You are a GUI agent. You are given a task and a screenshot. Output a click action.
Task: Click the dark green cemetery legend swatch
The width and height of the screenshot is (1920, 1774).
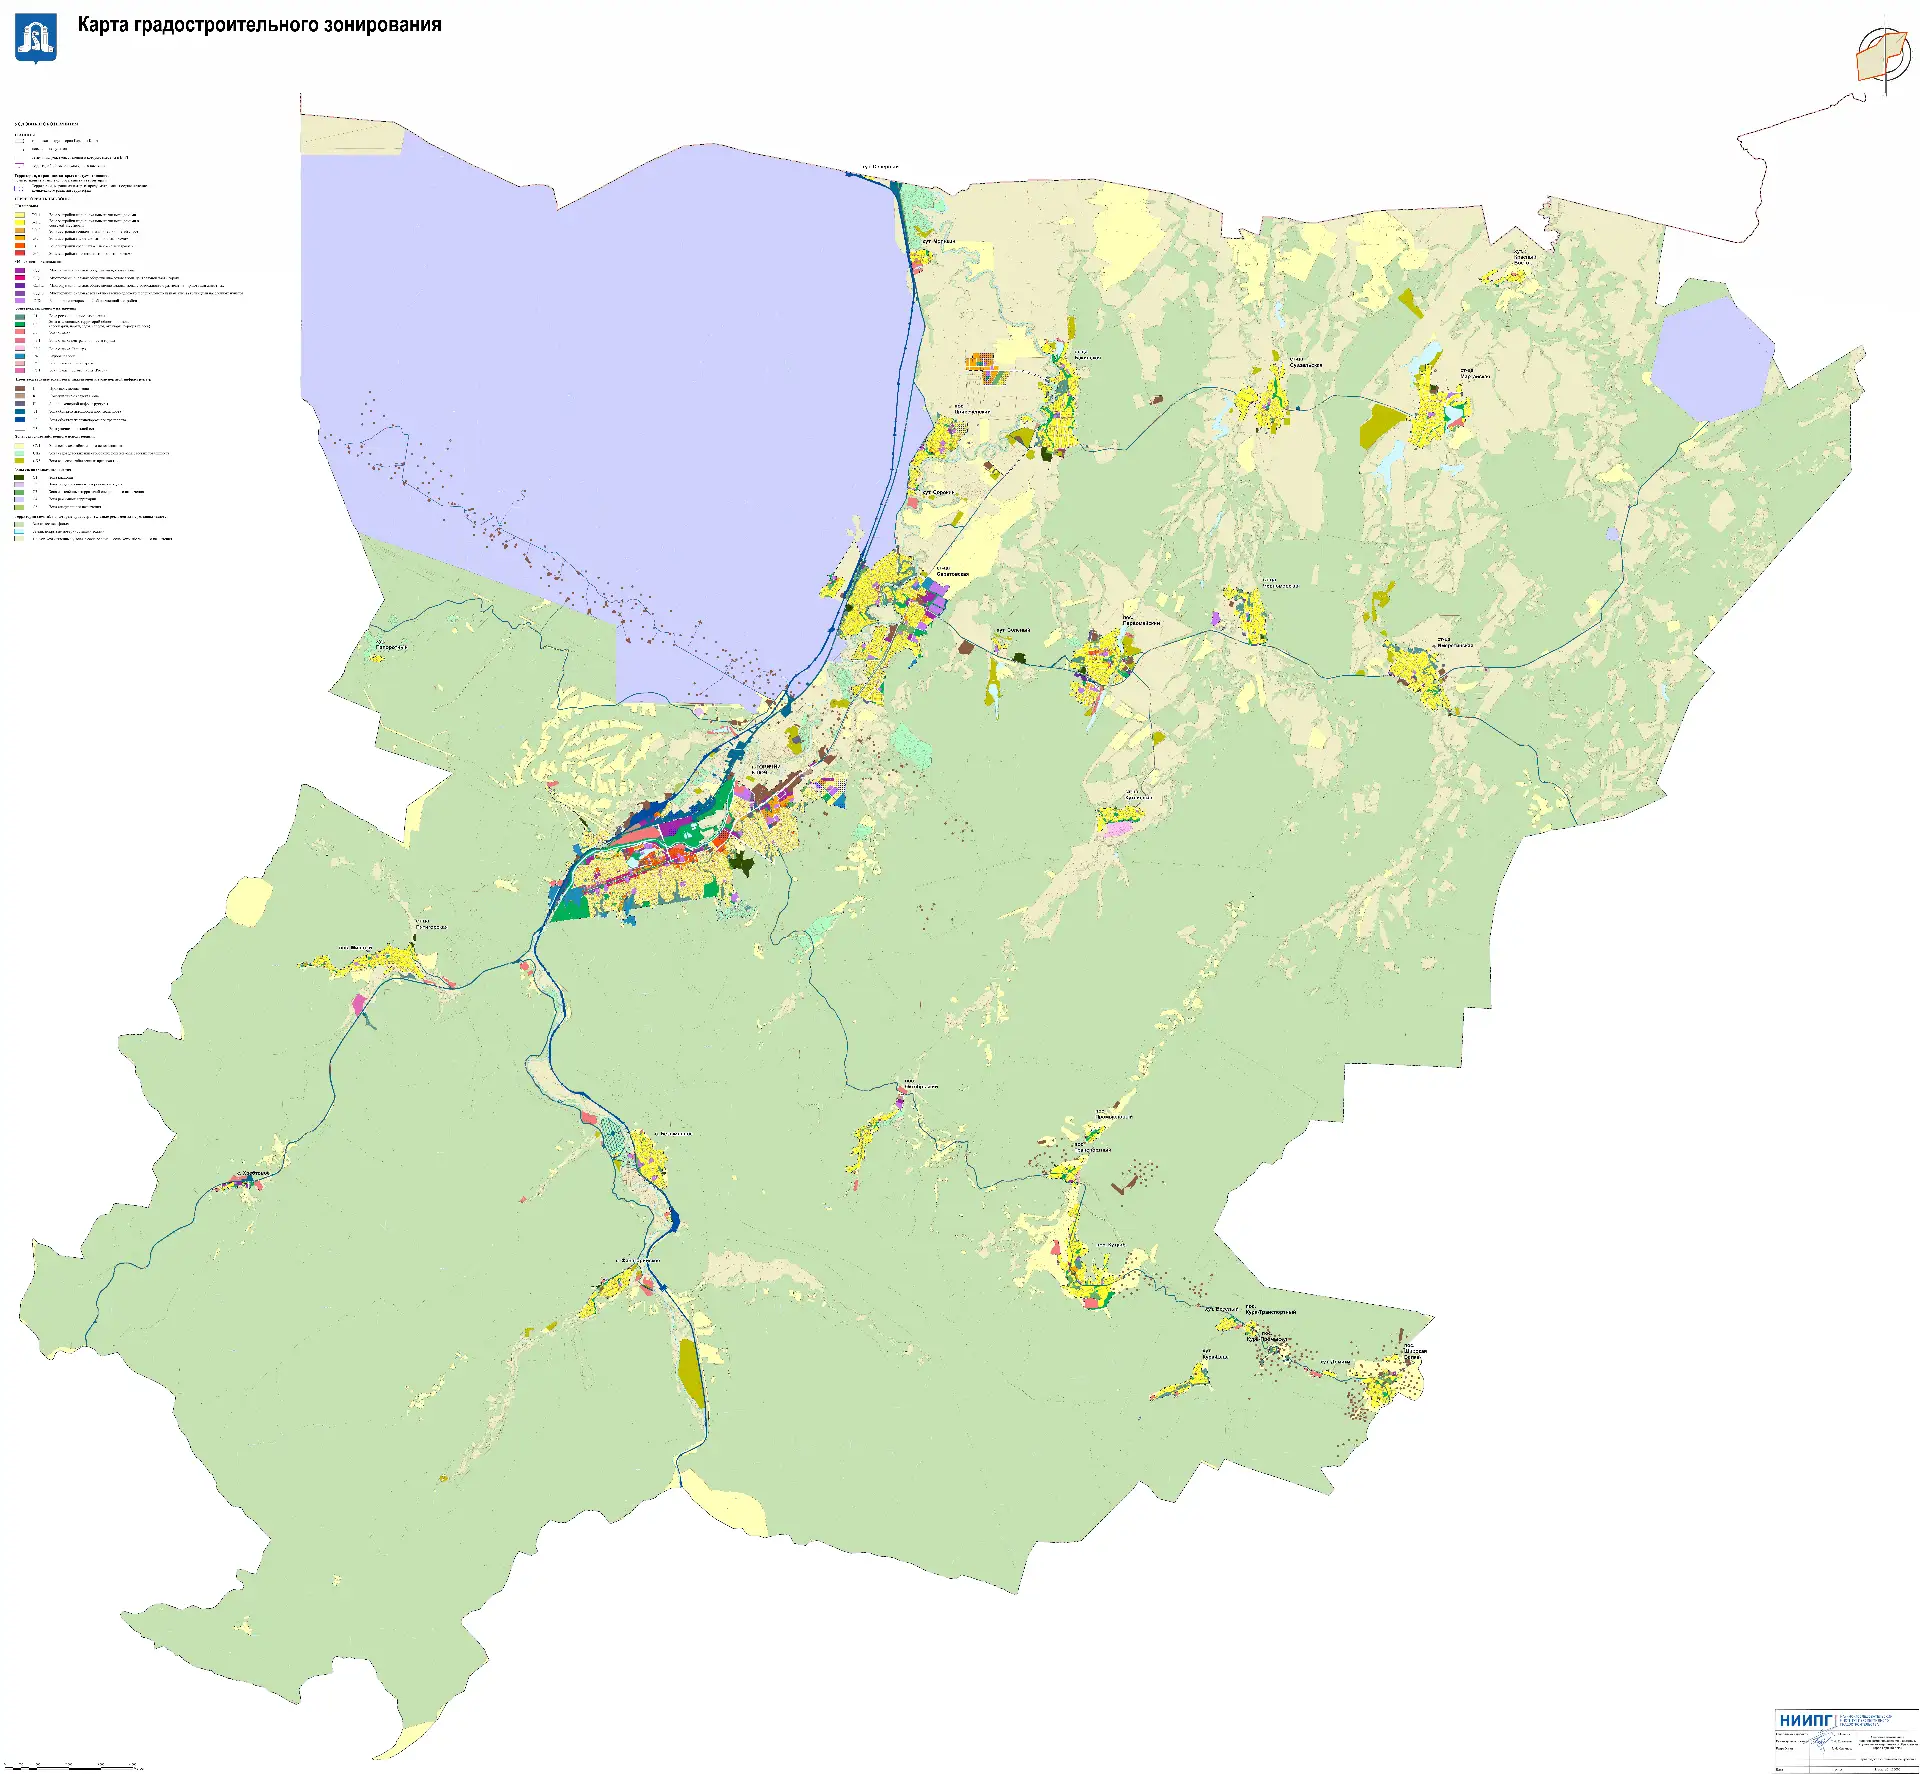pos(20,477)
